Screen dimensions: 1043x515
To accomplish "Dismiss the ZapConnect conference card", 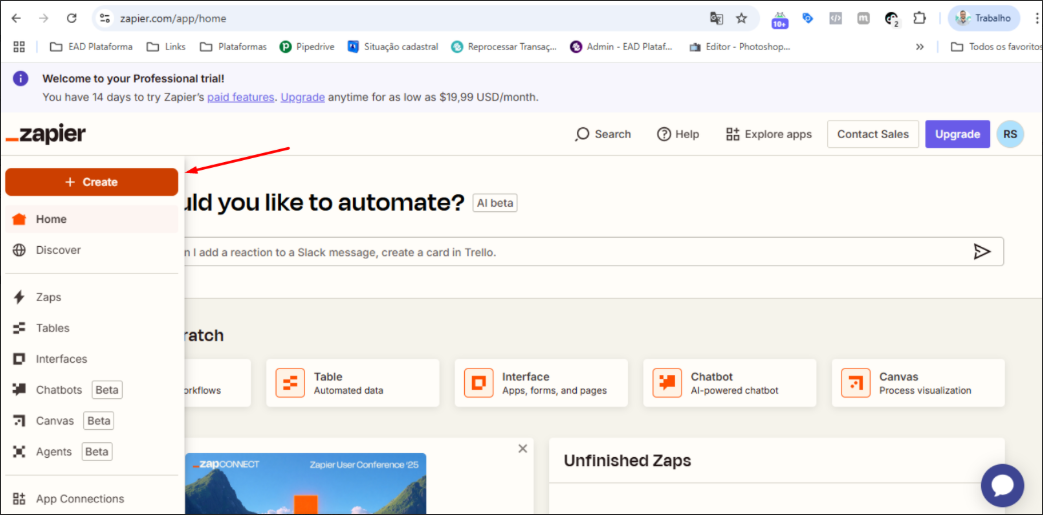I will [x=523, y=448].
